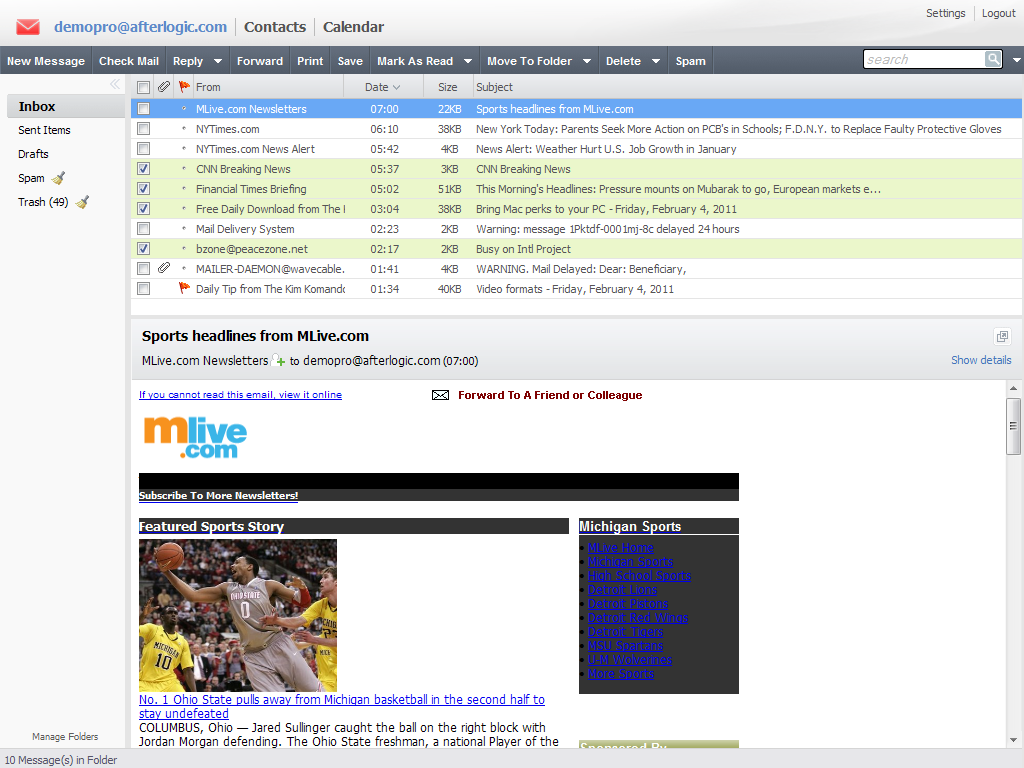Sort by attachment paperclip column header
Image resolution: width=1024 pixels, height=768 pixels.
[x=164, y=87]
